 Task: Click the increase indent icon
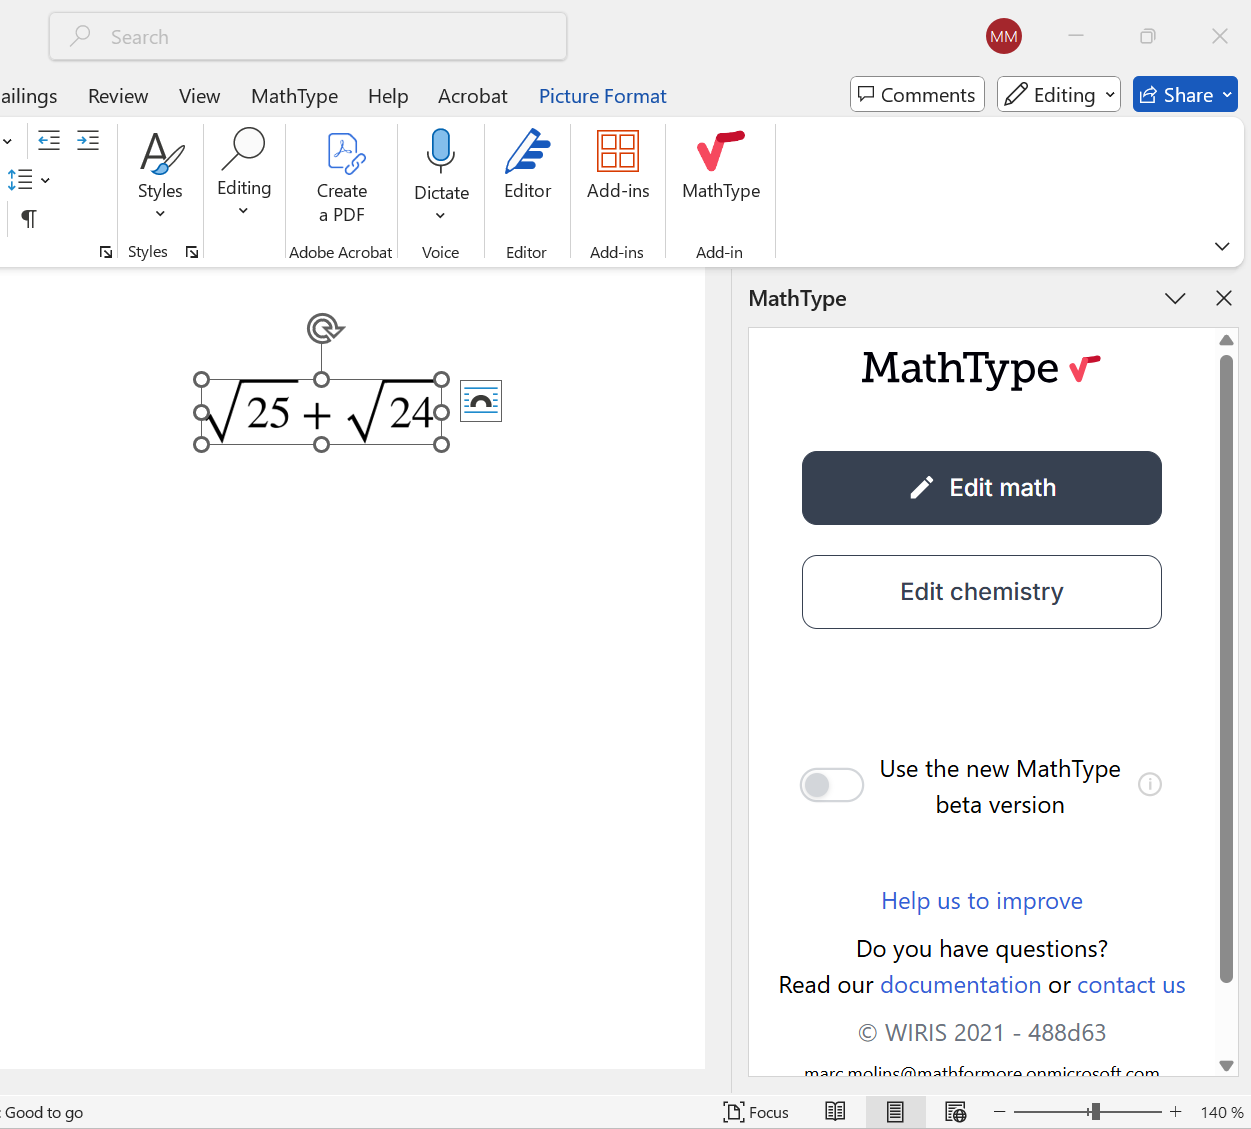[88, 140]
